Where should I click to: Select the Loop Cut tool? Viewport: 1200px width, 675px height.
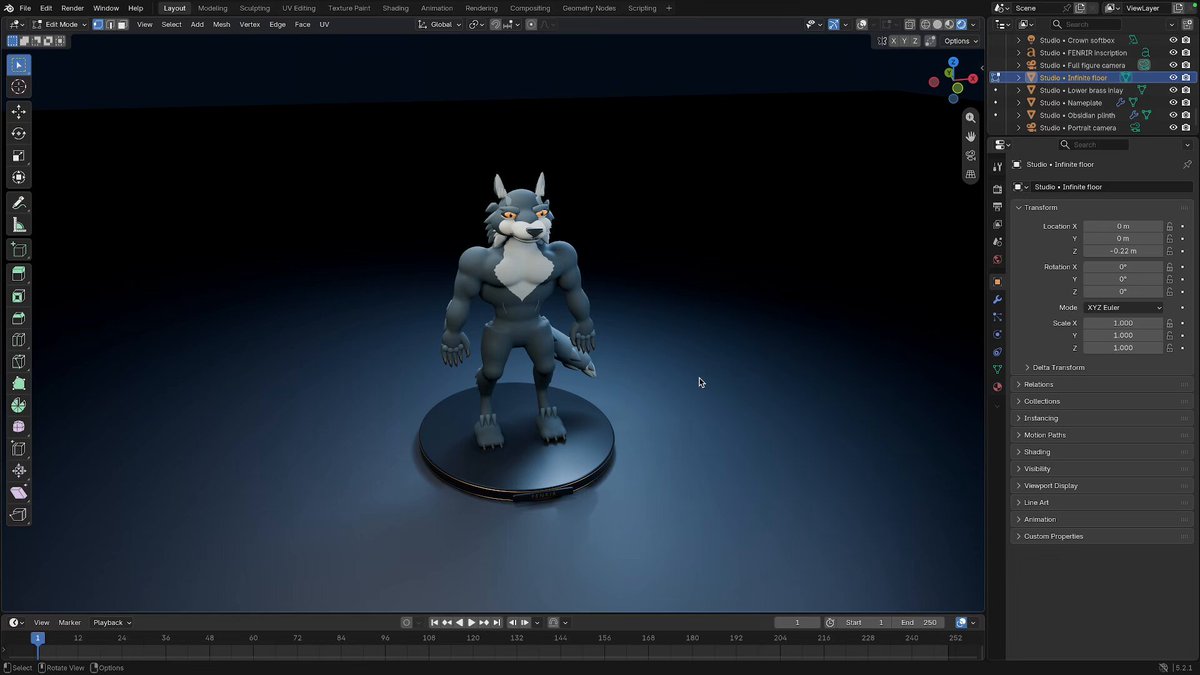(x=18, y=340)
